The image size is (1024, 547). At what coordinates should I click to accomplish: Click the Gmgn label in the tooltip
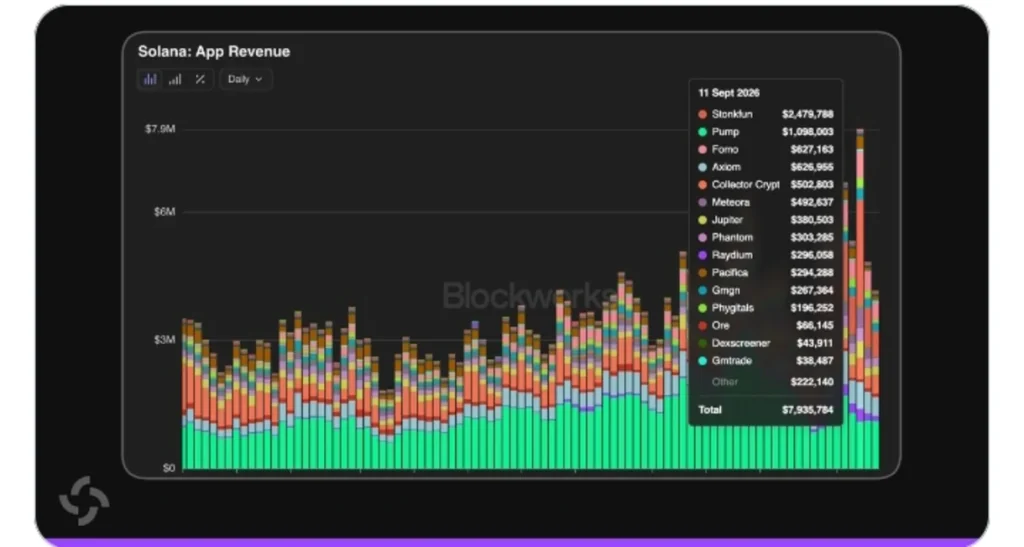[x=726, y=290]
